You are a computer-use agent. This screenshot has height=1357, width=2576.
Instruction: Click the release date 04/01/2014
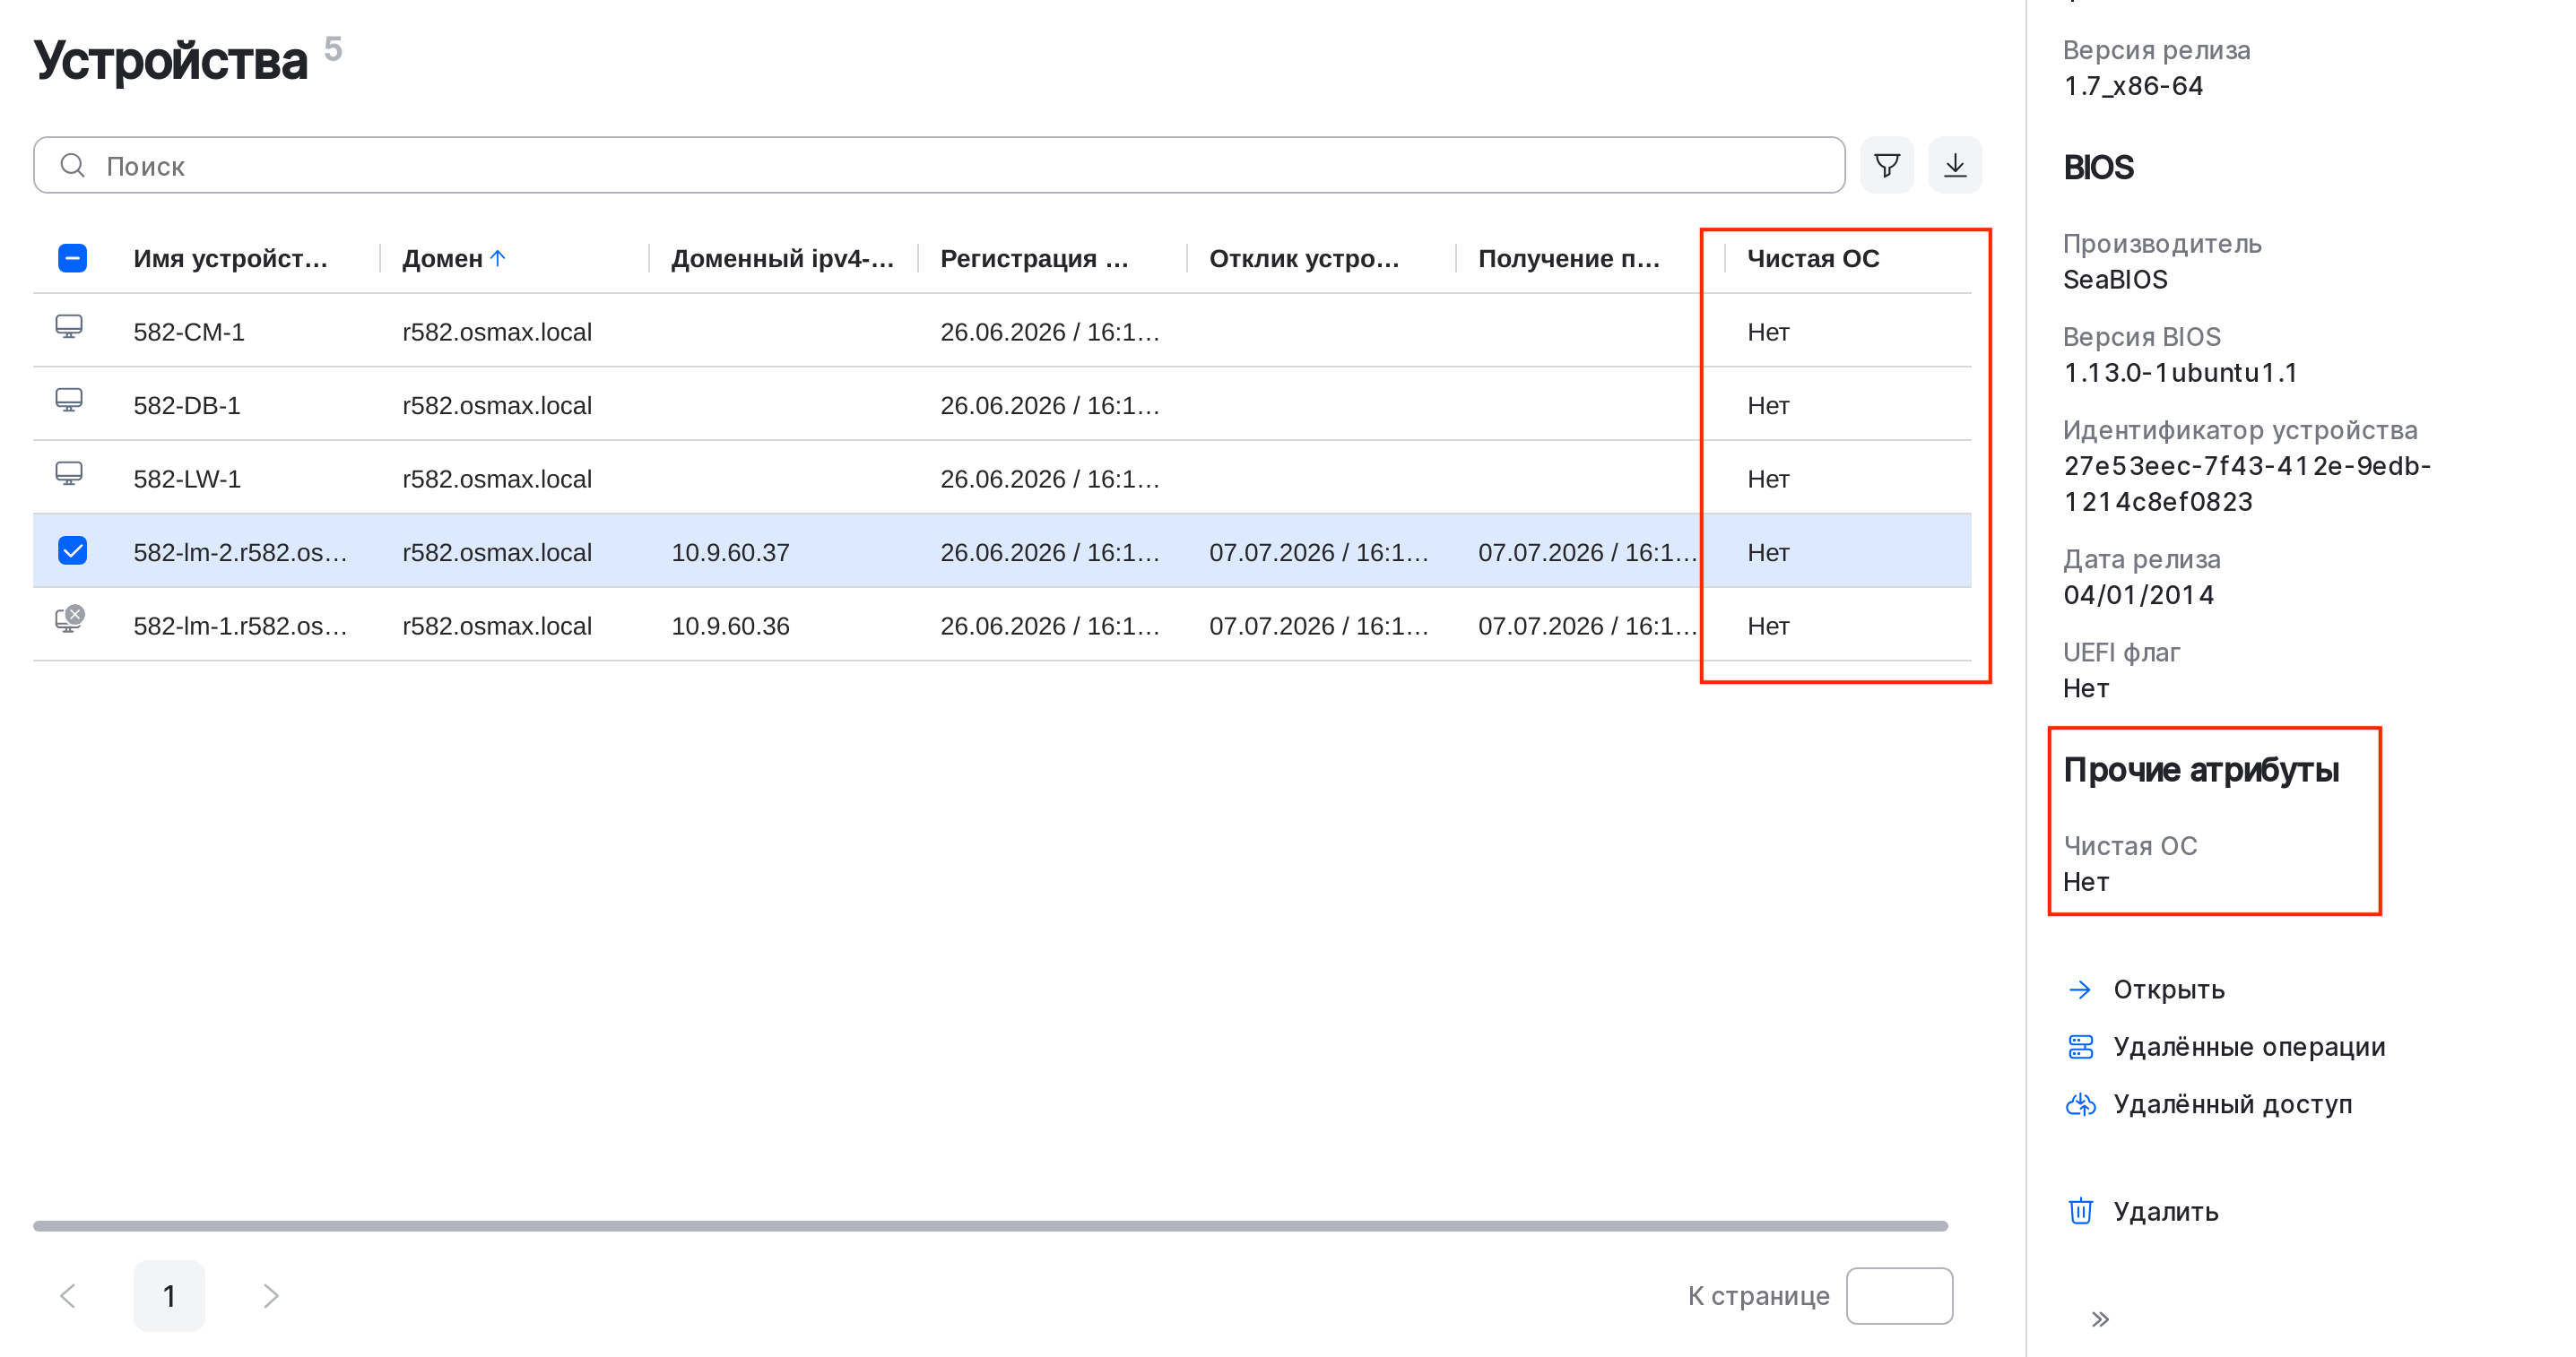tap(2138, 595)
